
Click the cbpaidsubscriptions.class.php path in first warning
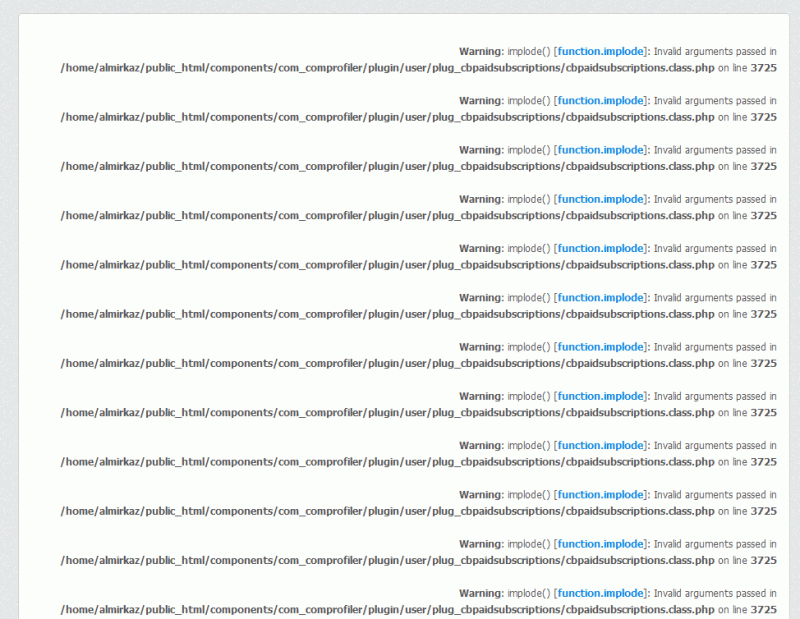coord(387,68)
